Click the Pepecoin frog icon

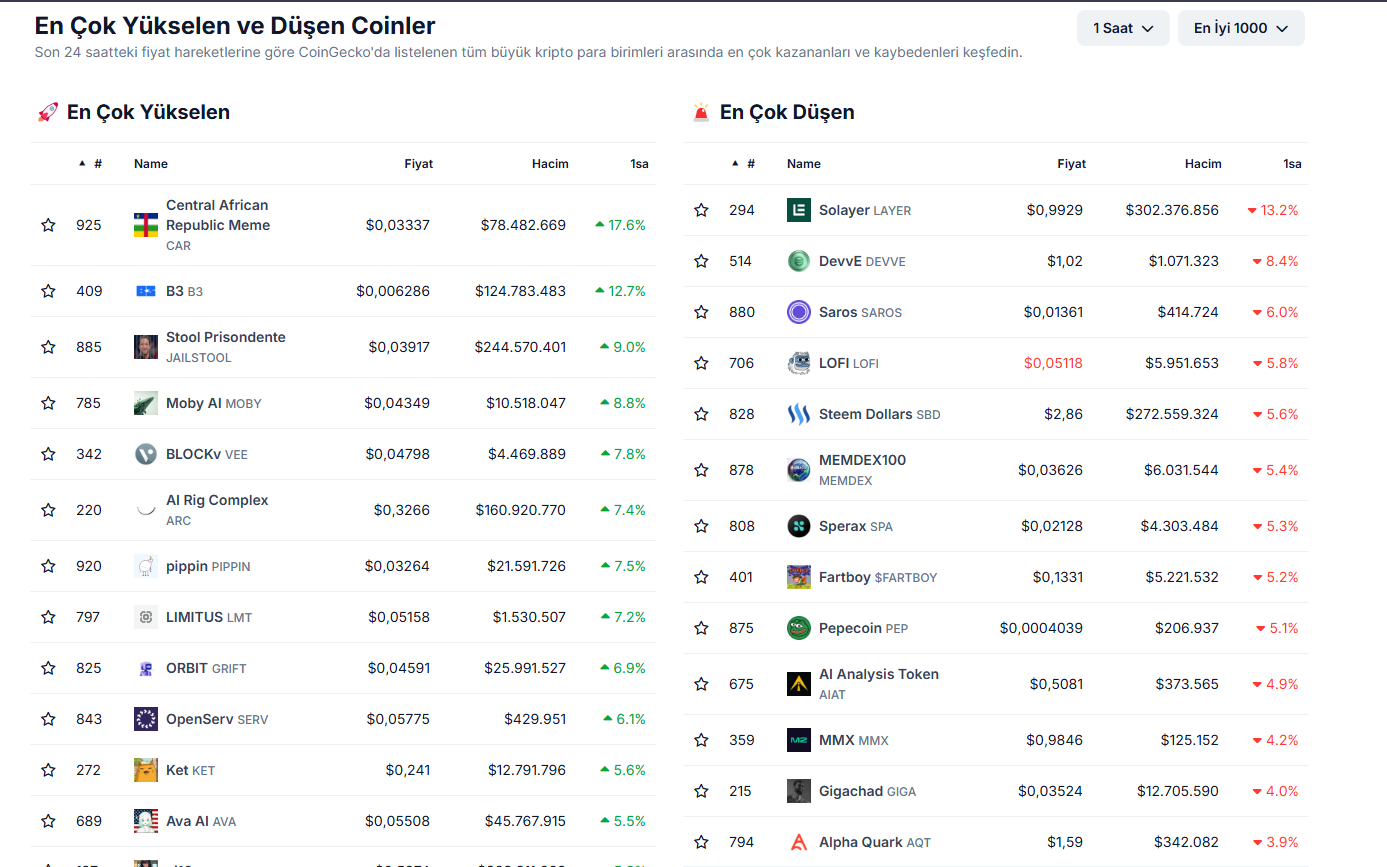(x=798, y=628)
